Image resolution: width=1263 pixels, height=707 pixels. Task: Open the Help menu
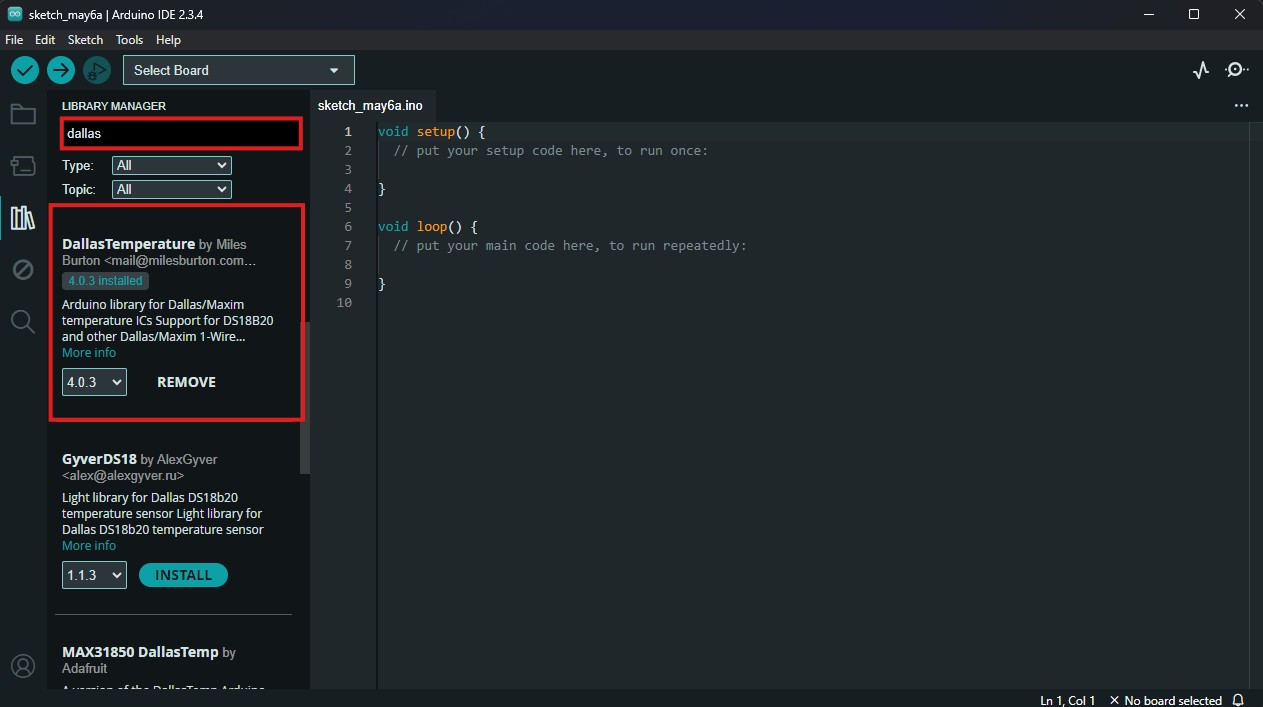pyautogui.click(x=169, y=40)
